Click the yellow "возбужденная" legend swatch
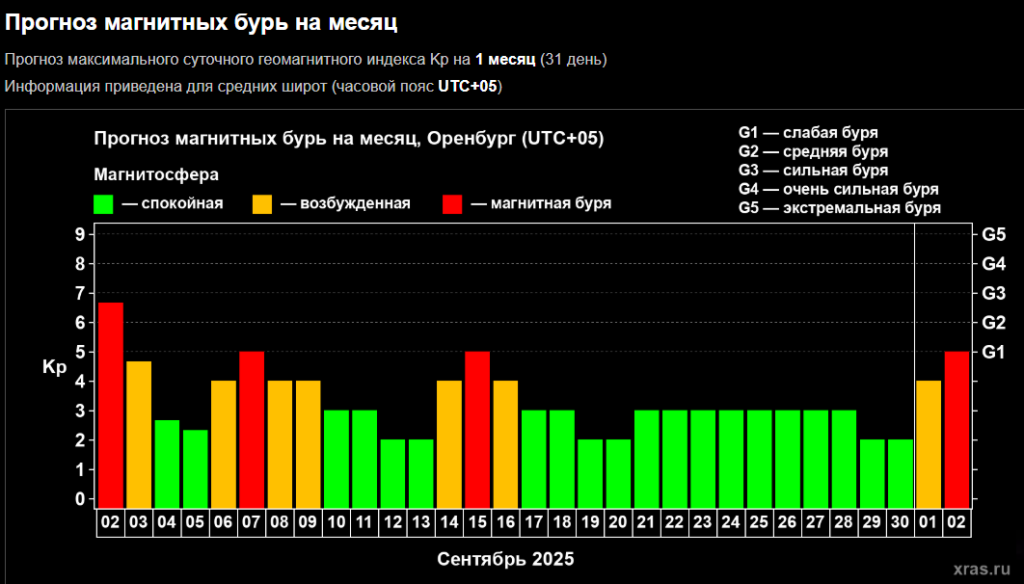This screenshot has height=584, width=1024. [263, 204]
